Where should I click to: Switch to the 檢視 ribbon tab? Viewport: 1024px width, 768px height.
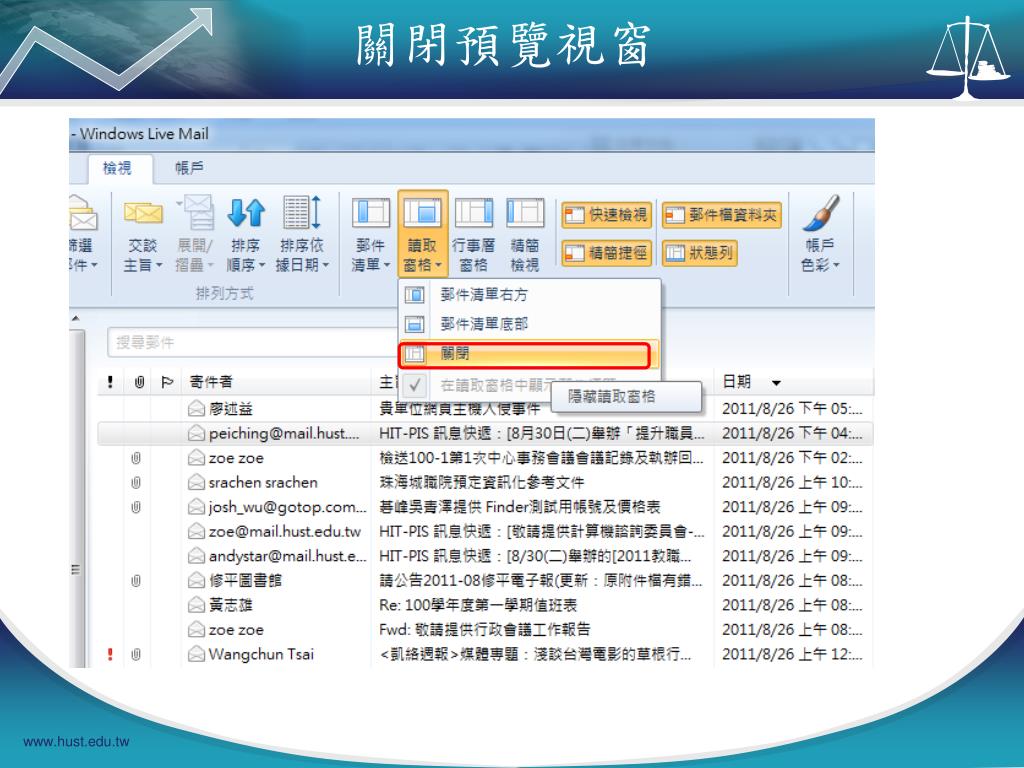tap(118, 168)
